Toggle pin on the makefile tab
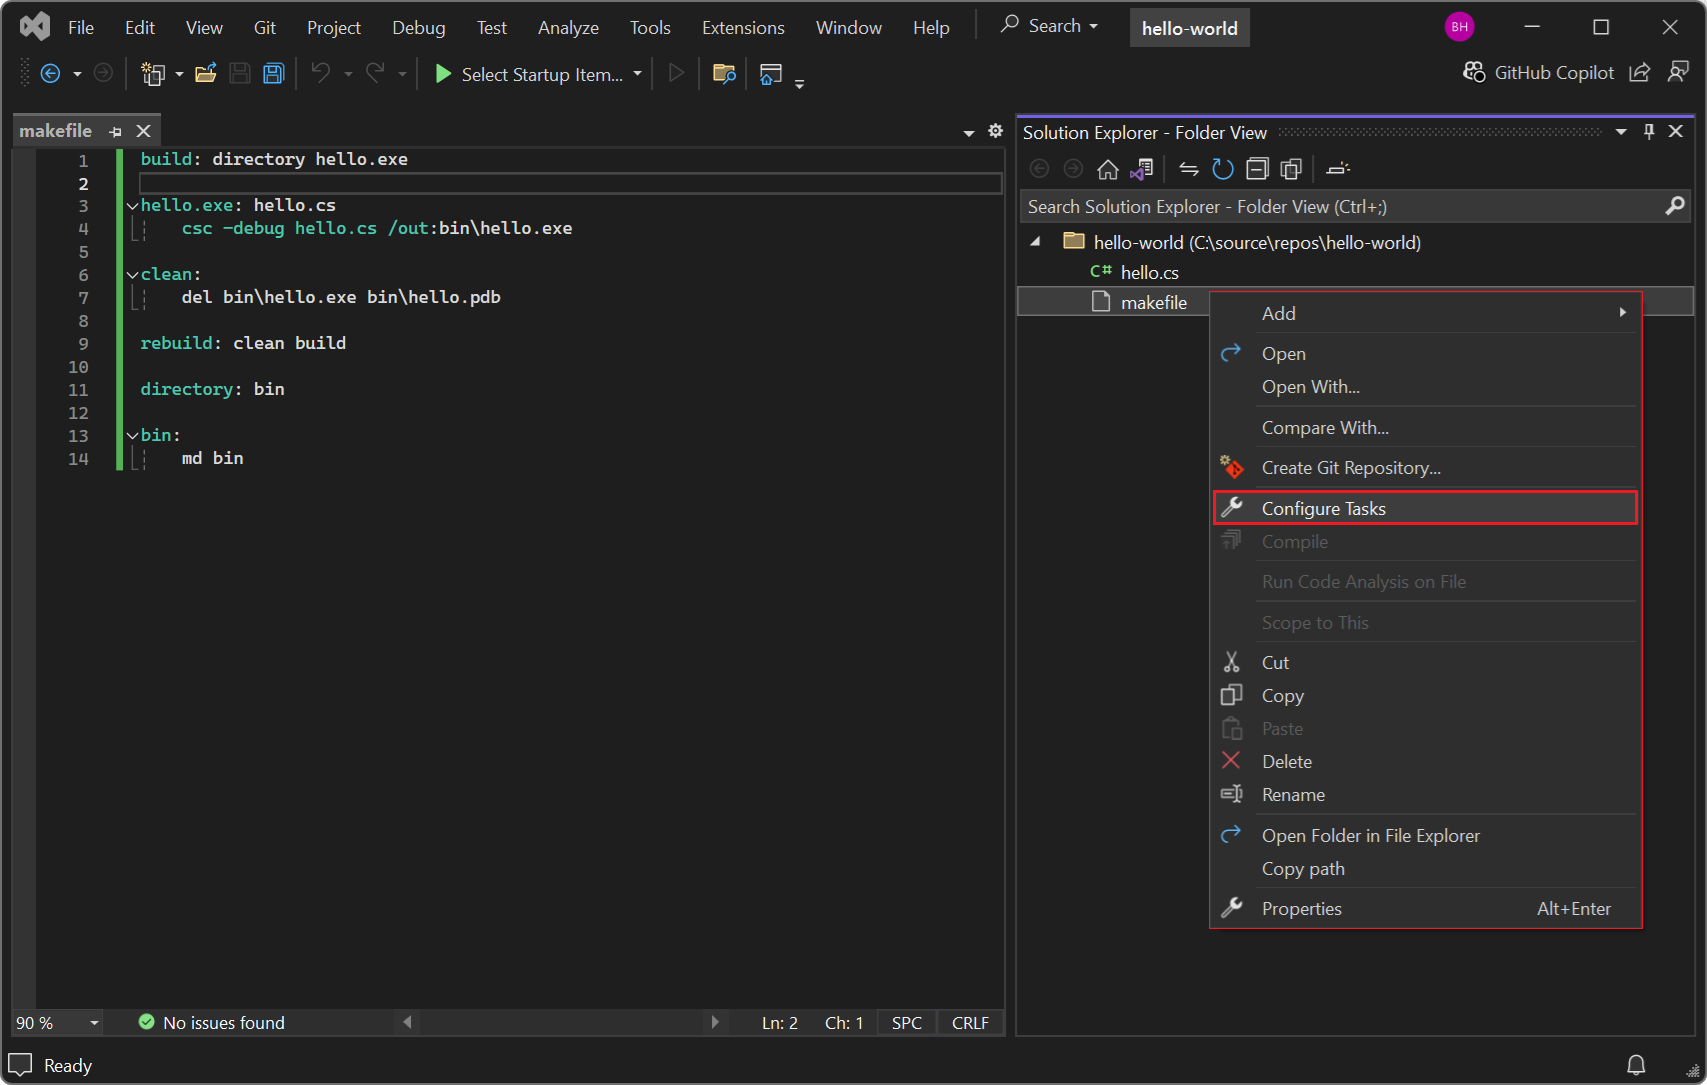 click(x=115, y=131)
